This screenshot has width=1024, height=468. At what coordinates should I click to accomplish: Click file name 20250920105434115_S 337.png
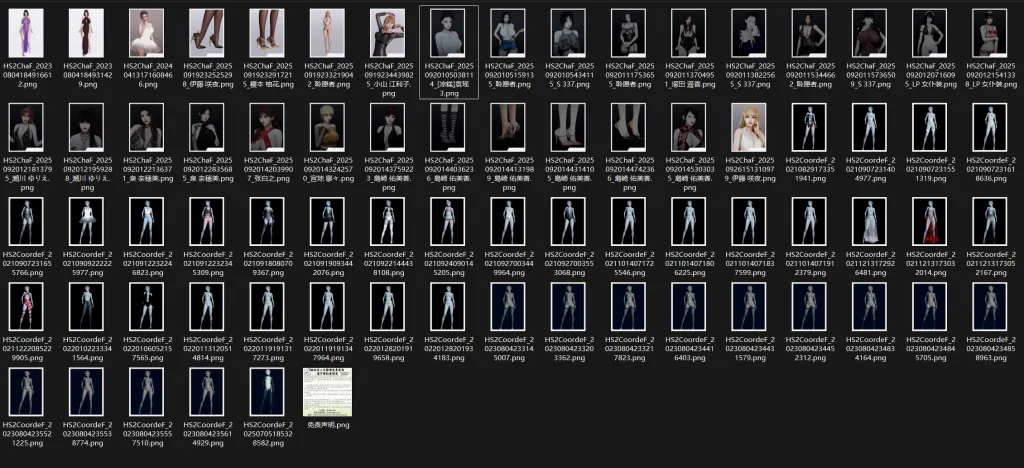568,75
